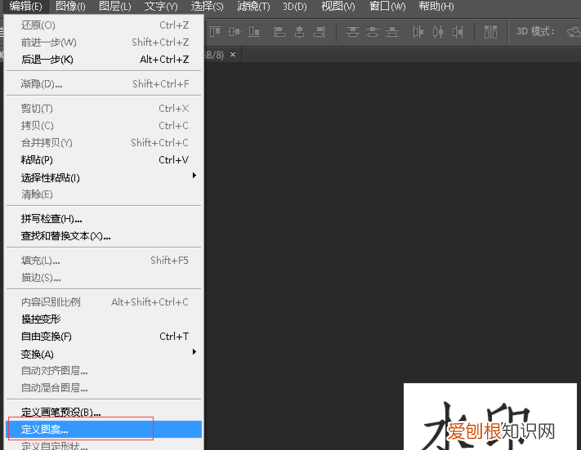Choose 定义图案 from the edit menu

click(104, 429)
